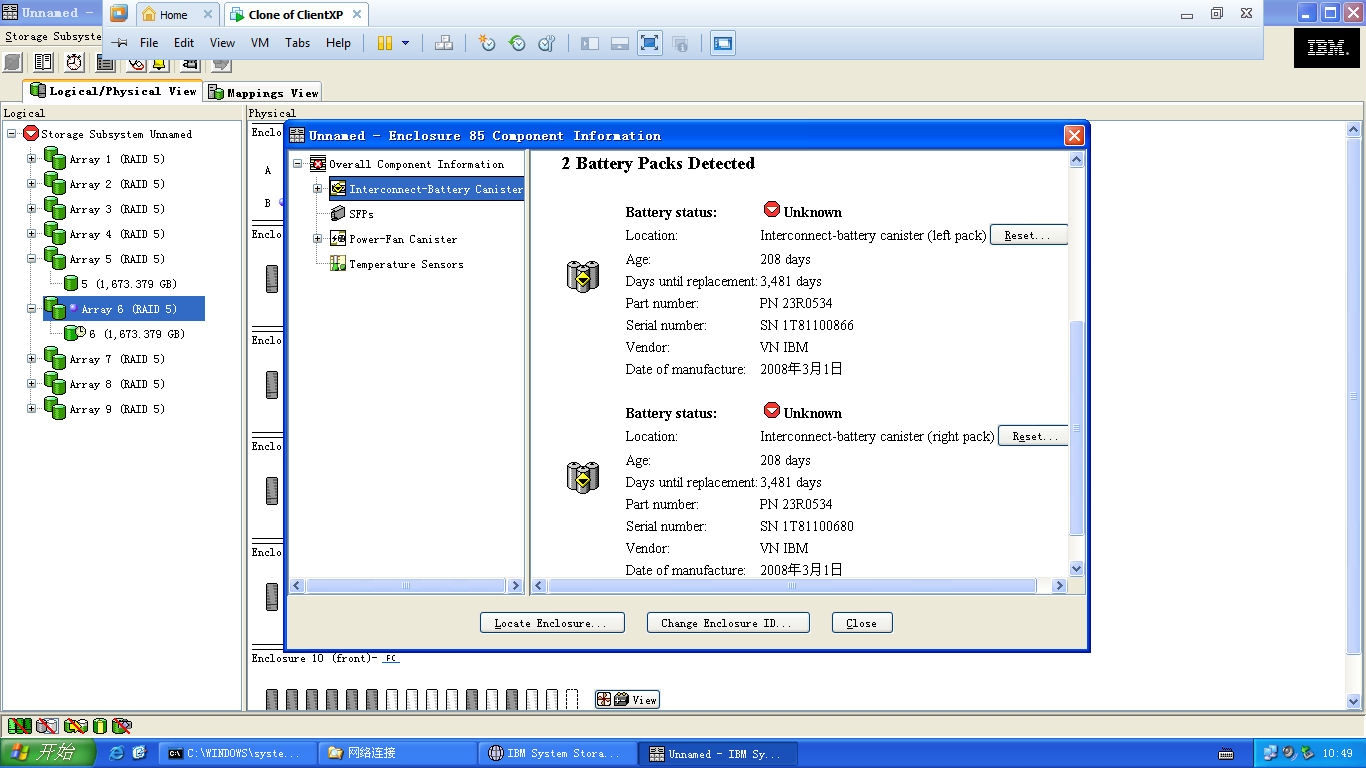Open the Help menu

[339, 43]
